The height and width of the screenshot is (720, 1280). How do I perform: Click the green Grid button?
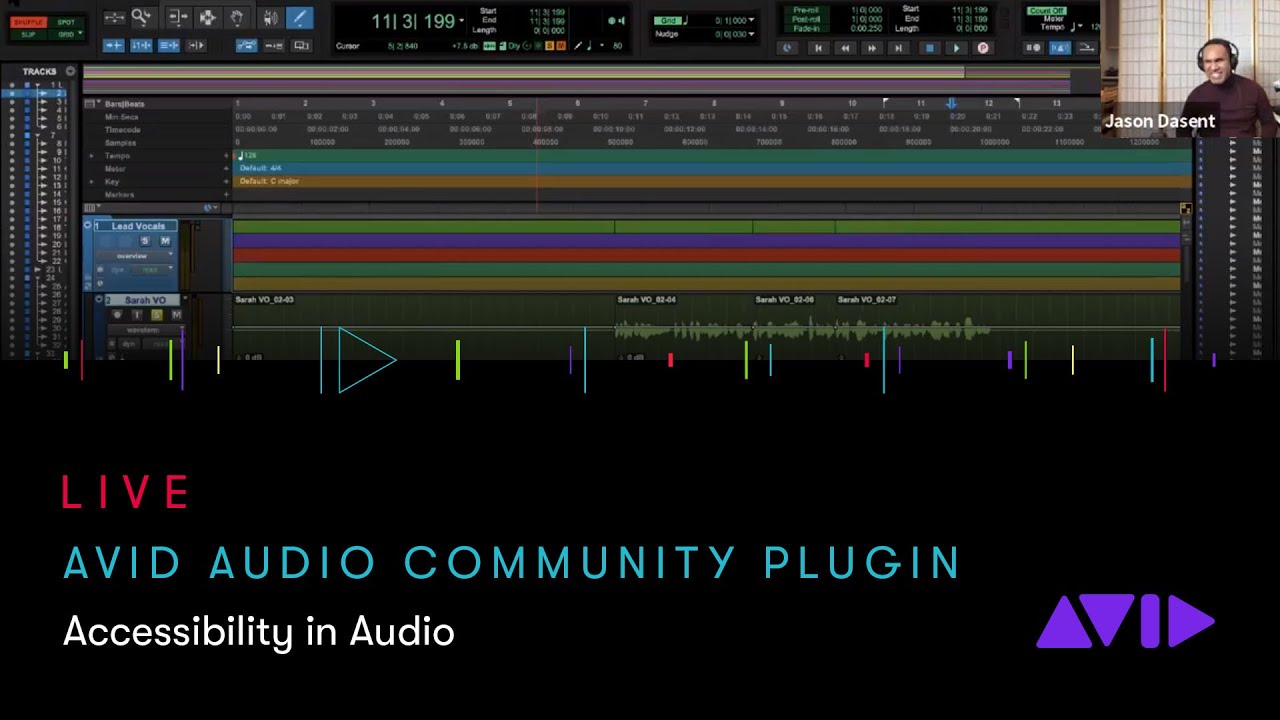tap(667, 21)
